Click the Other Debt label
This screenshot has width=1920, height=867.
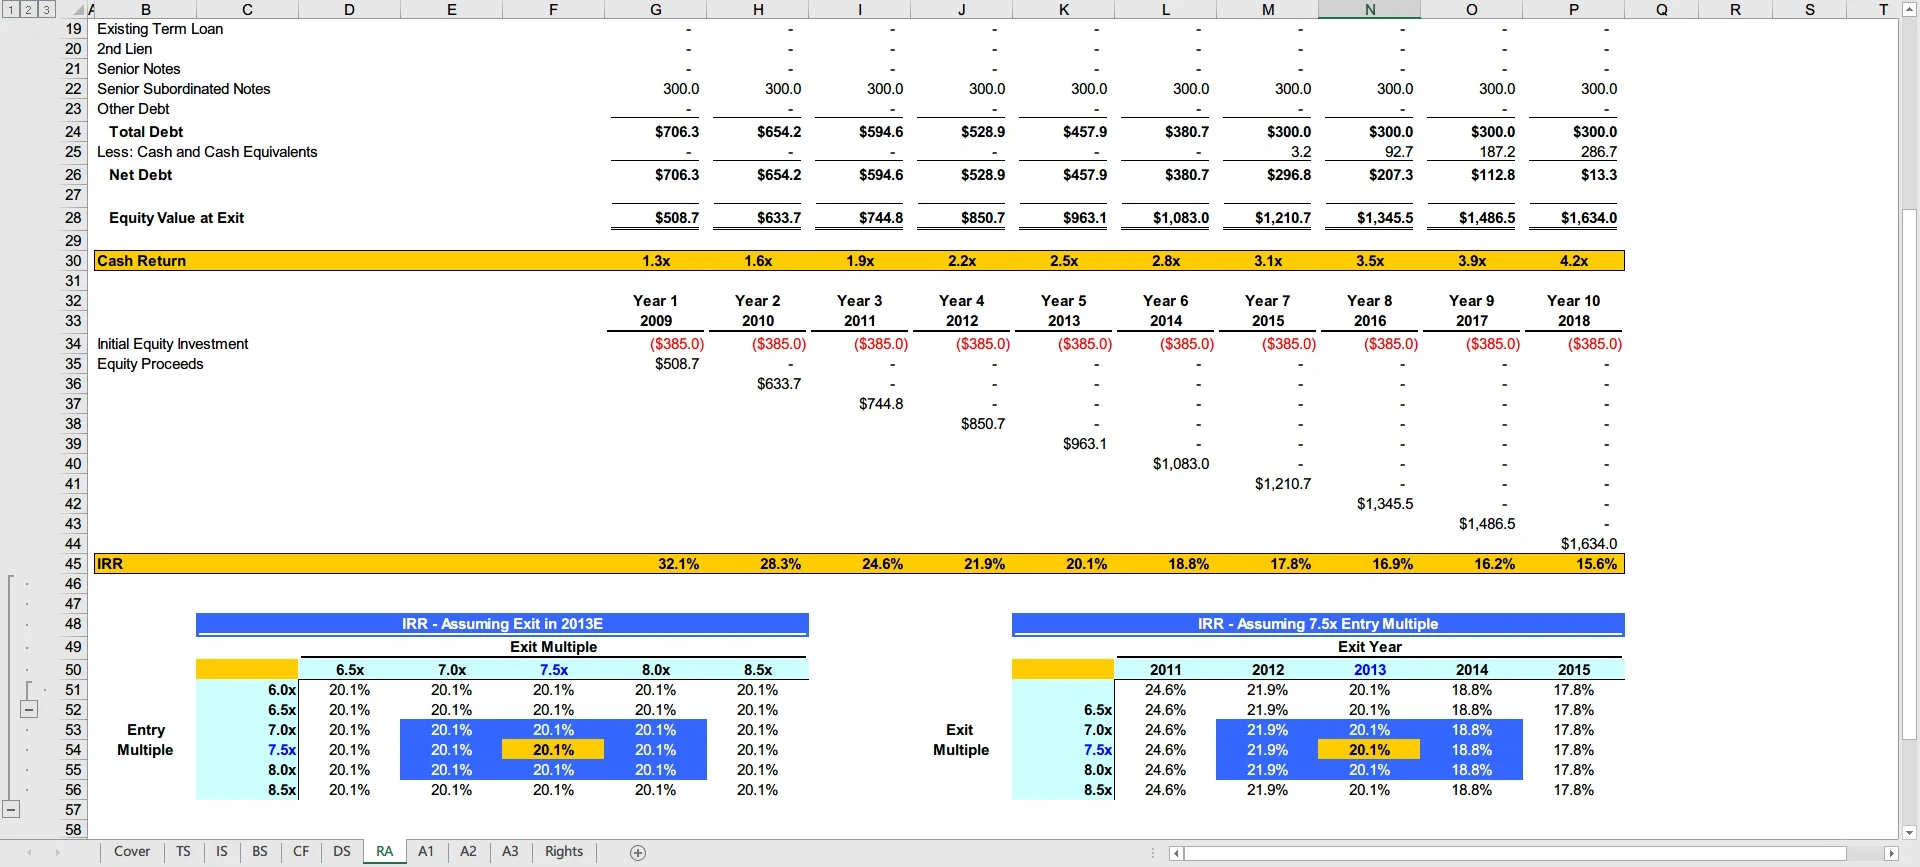pyautogui.click(x=133, y=109)
